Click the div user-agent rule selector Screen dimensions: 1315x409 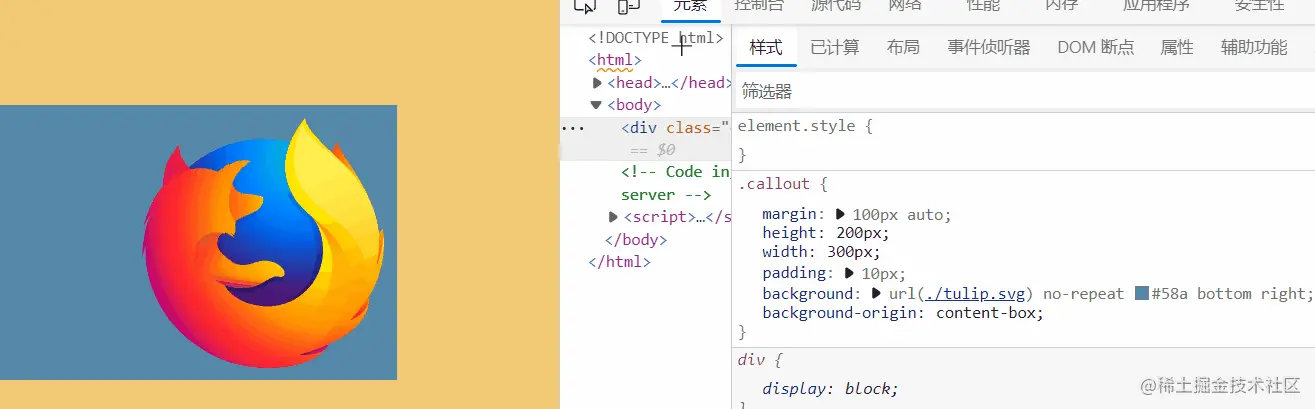pyautogui.click(x=753, y=359)
